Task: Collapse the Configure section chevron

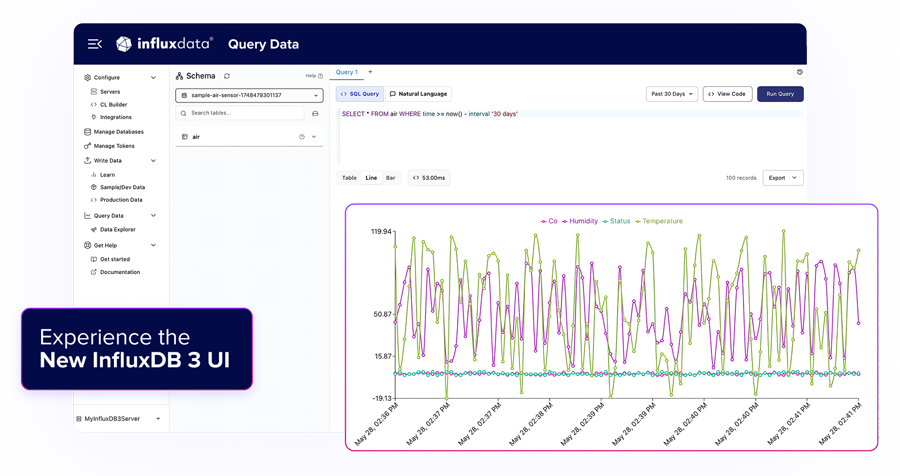Action: pyautogui.click(x=153, y=77)
